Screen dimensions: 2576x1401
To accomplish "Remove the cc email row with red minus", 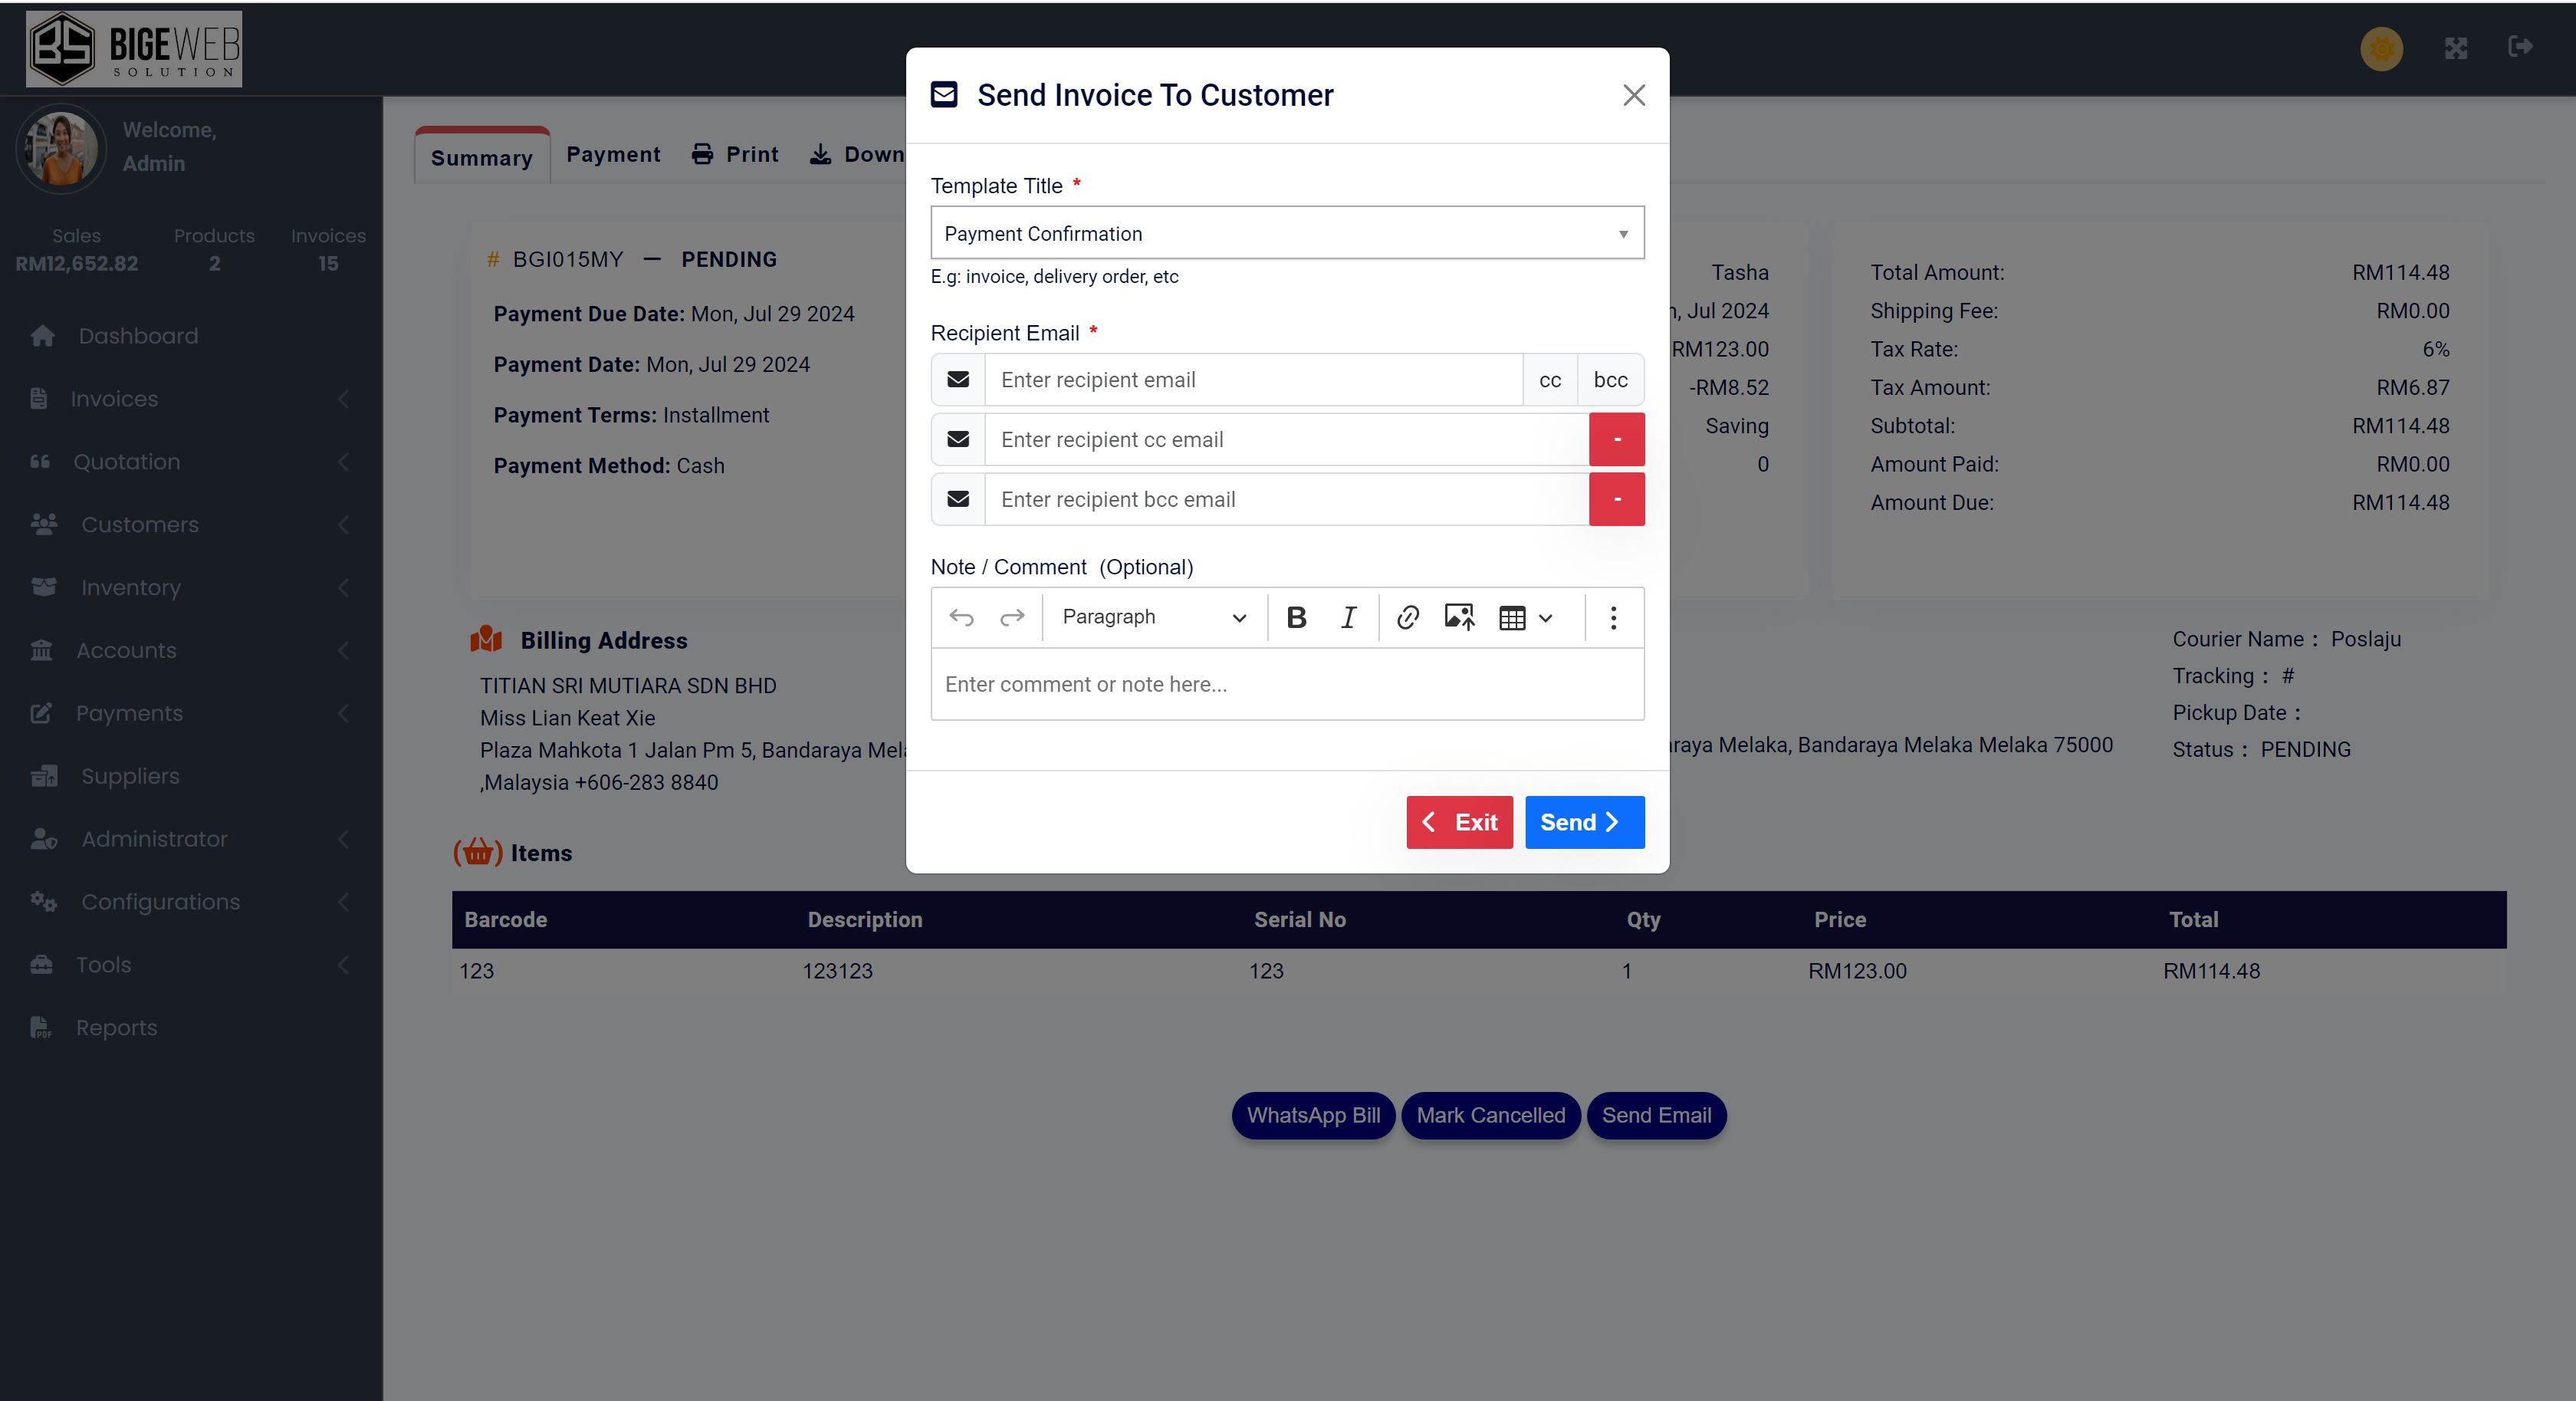I will tap(1616, 440).
